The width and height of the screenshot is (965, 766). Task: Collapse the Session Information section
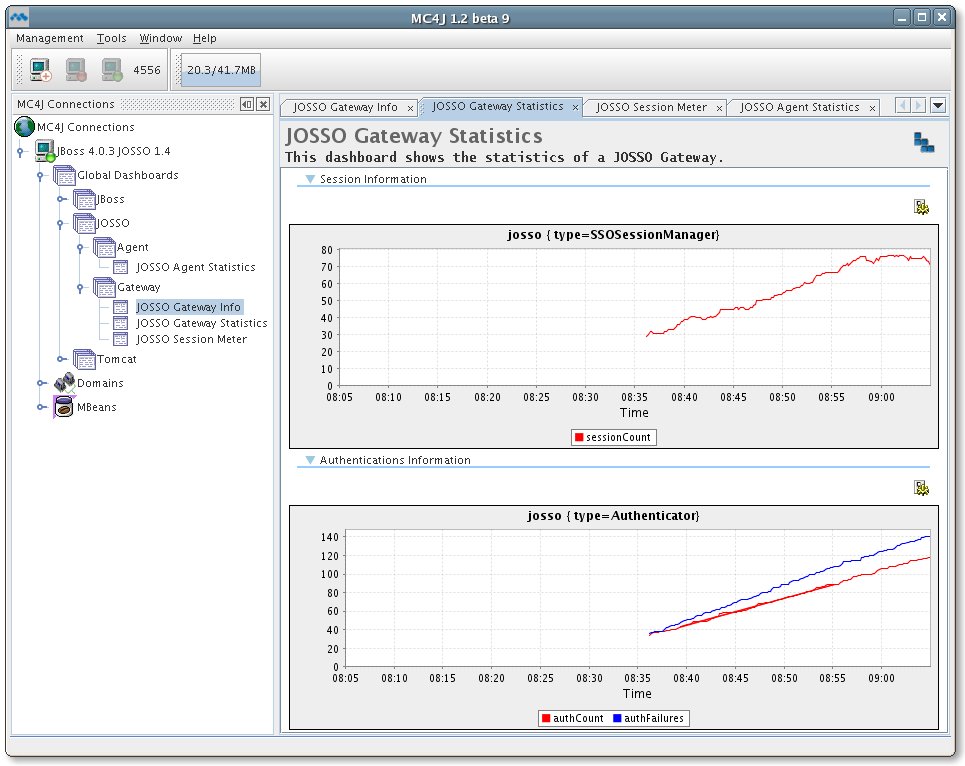310,180
